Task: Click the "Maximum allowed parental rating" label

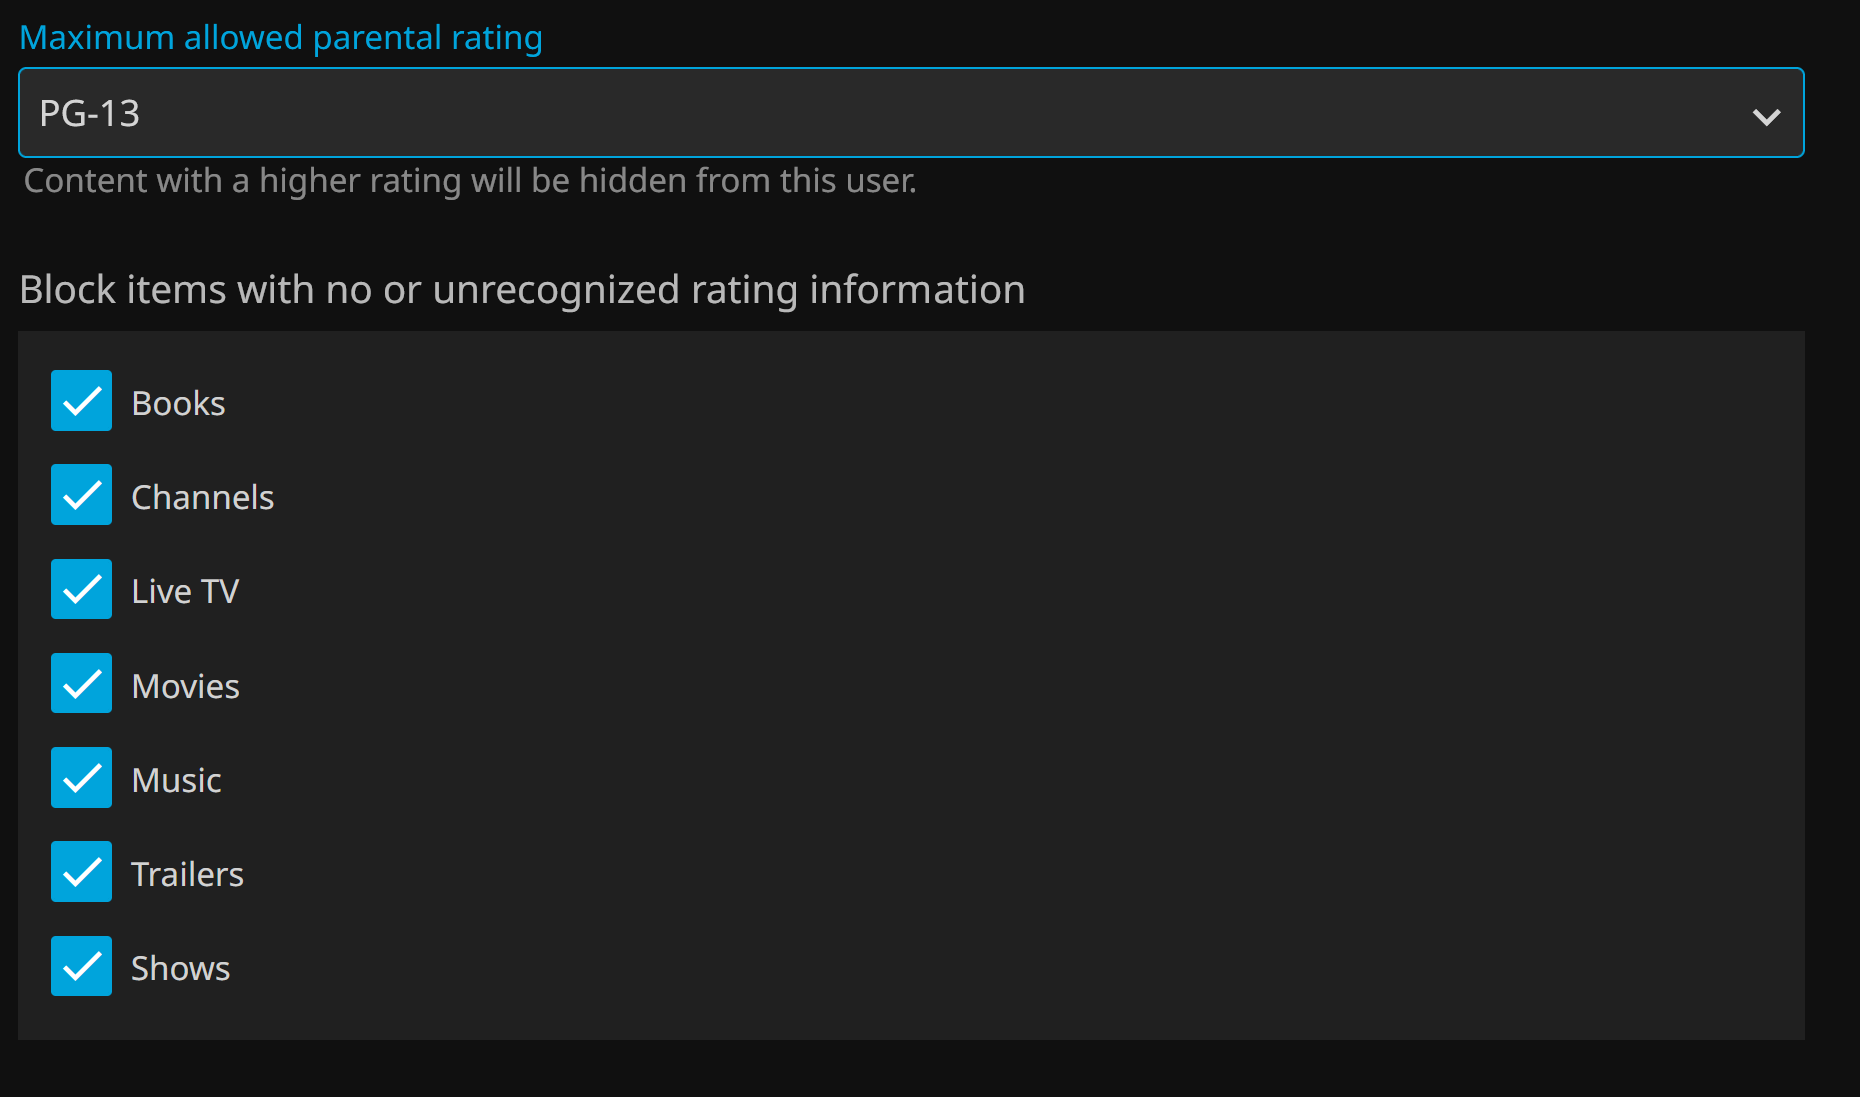Action: tap(281, 38)
